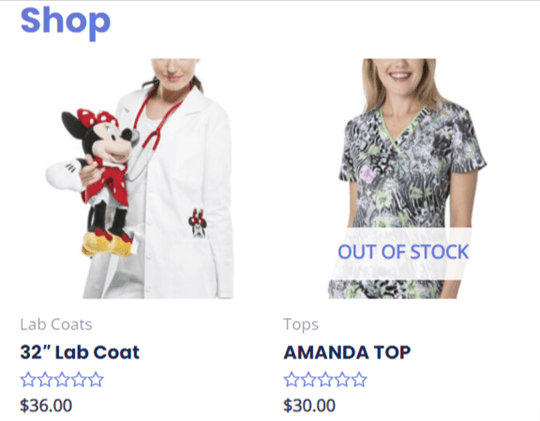View the lab coat product image
540x421 pixels.
tap(141, 178)
